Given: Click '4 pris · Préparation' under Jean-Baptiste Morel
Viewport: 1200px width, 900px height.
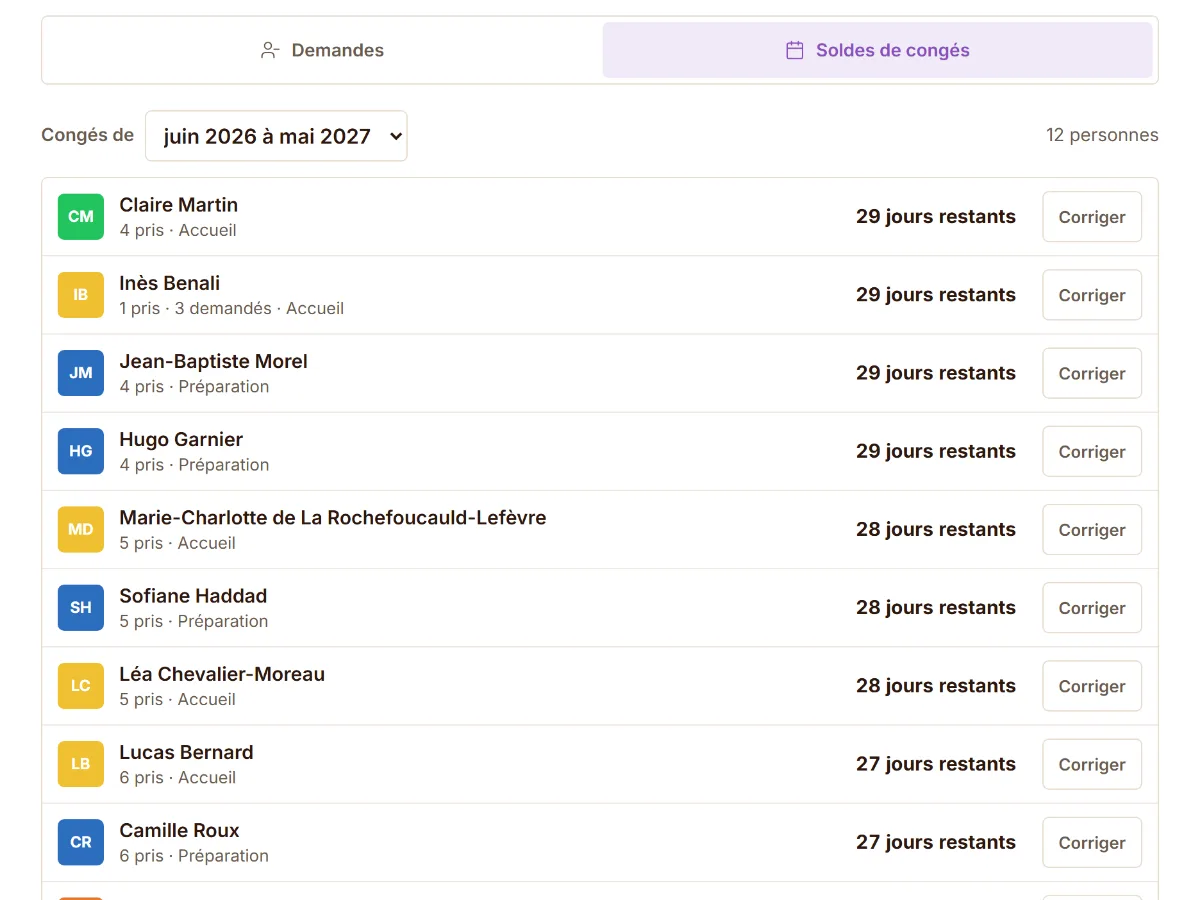Looking at the screenshot, I should coord(194,387).
